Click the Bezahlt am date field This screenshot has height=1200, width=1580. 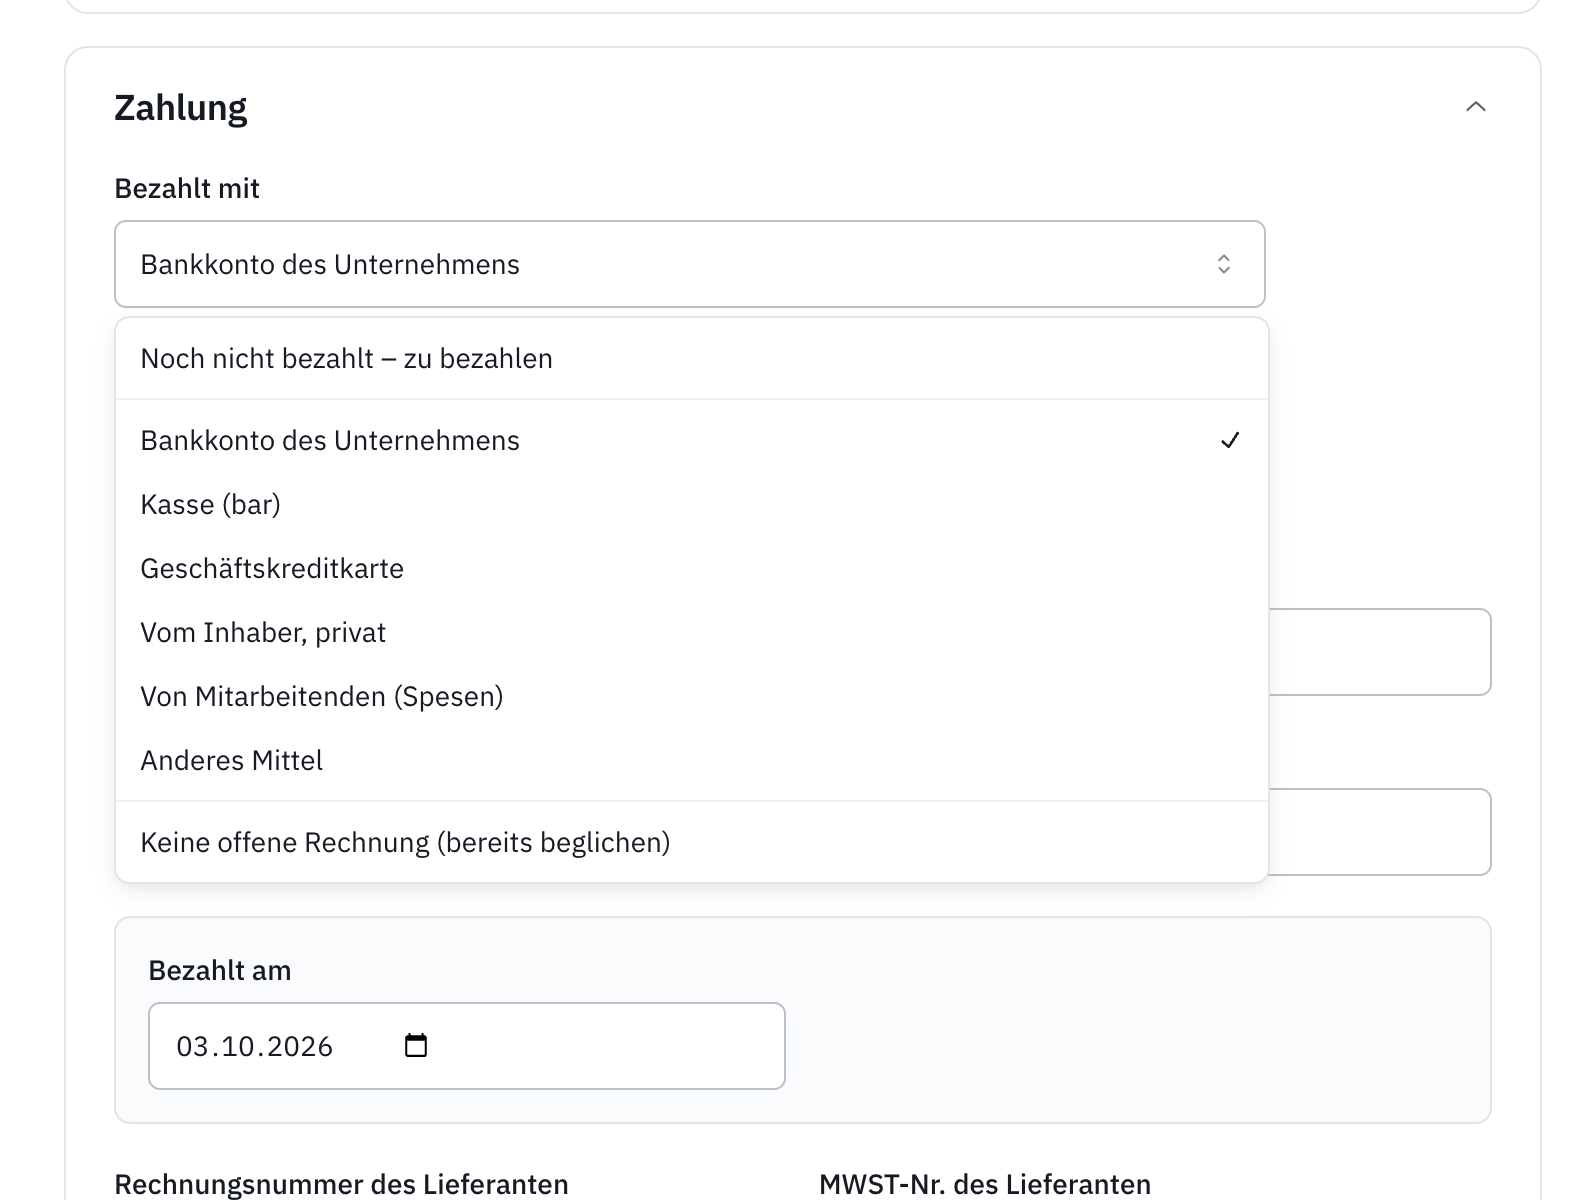click(x=467, y=1046)
